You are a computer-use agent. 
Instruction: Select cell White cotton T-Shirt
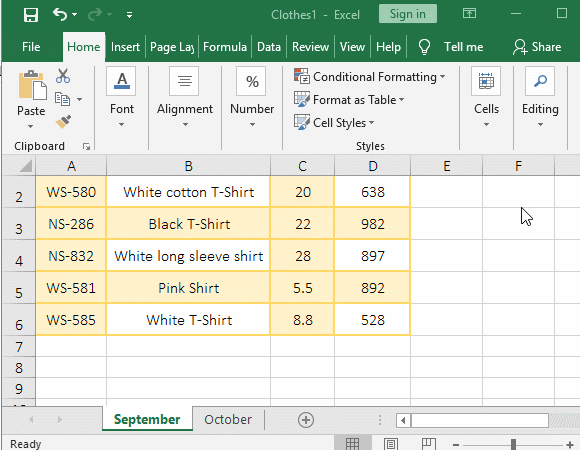click(x=188, y=192)
